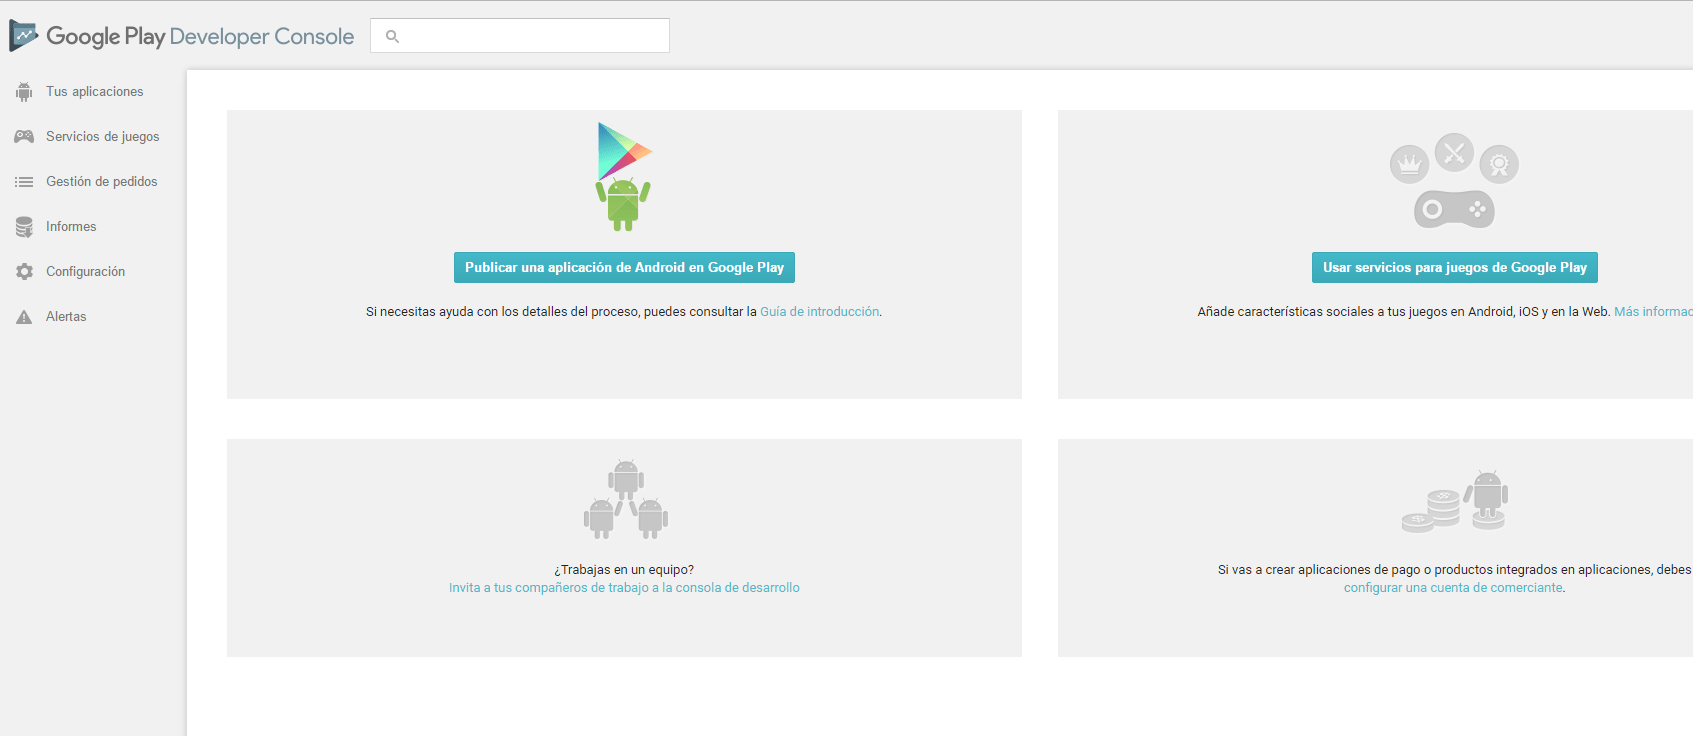The height and width of the screenshot is (736, 1693).
Task: Click Usar servicios para juegos de Google Play
Action: pos(1455,267)
